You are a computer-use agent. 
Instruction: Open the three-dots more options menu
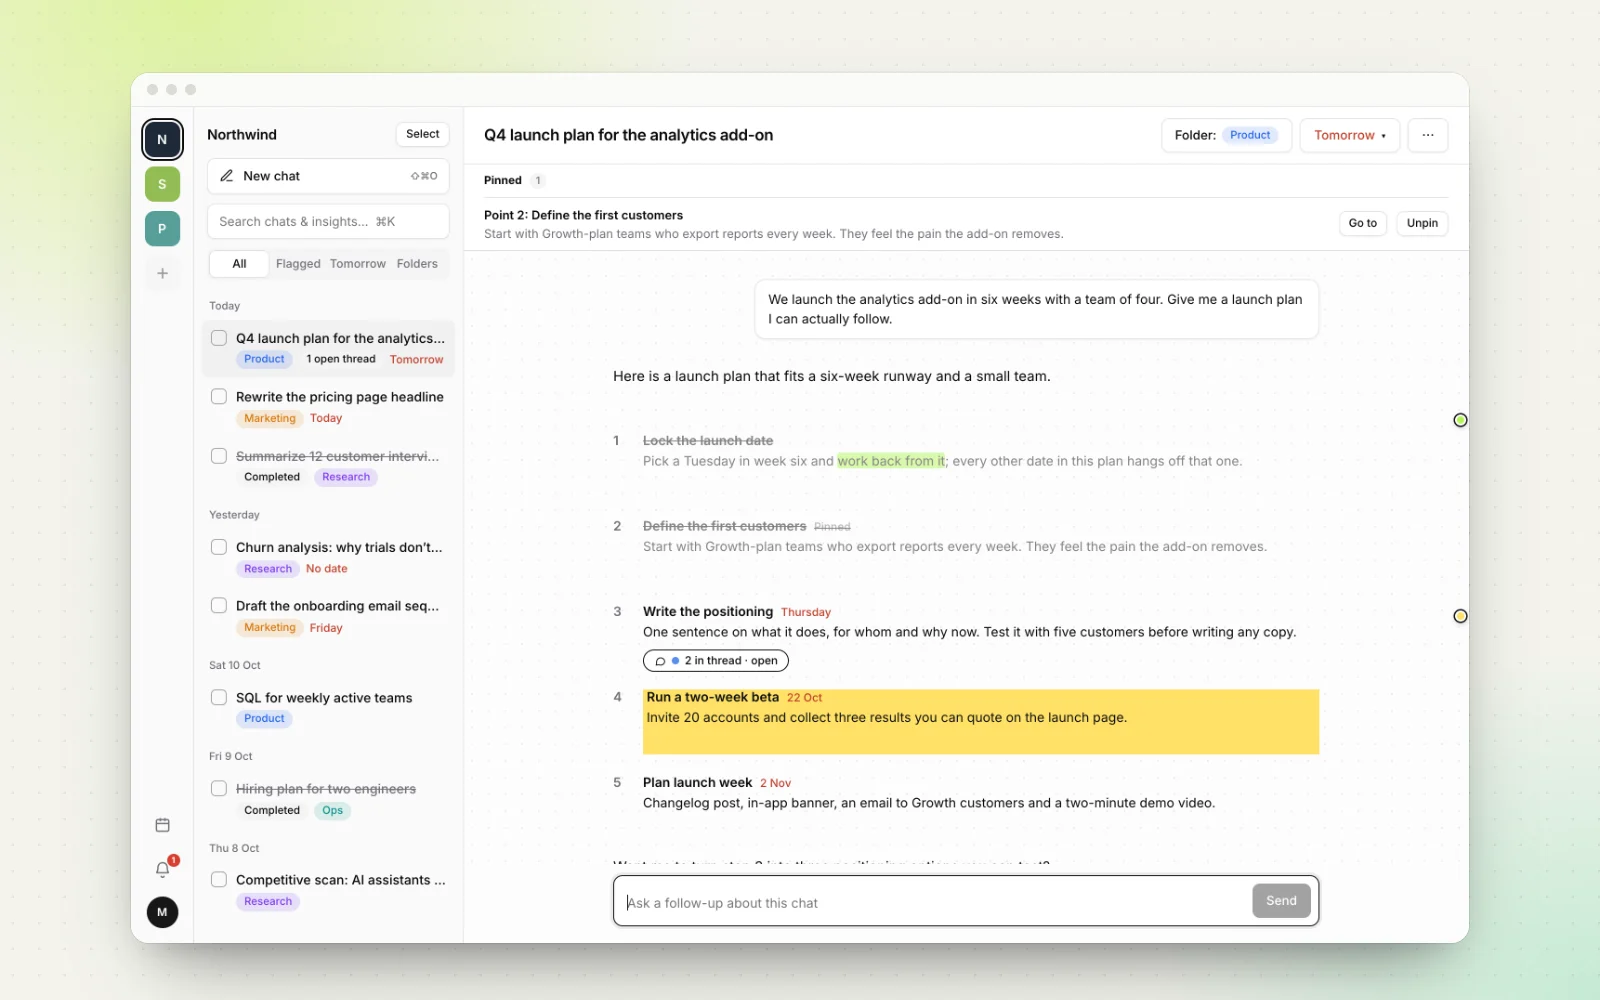(x=1428, y=135)
